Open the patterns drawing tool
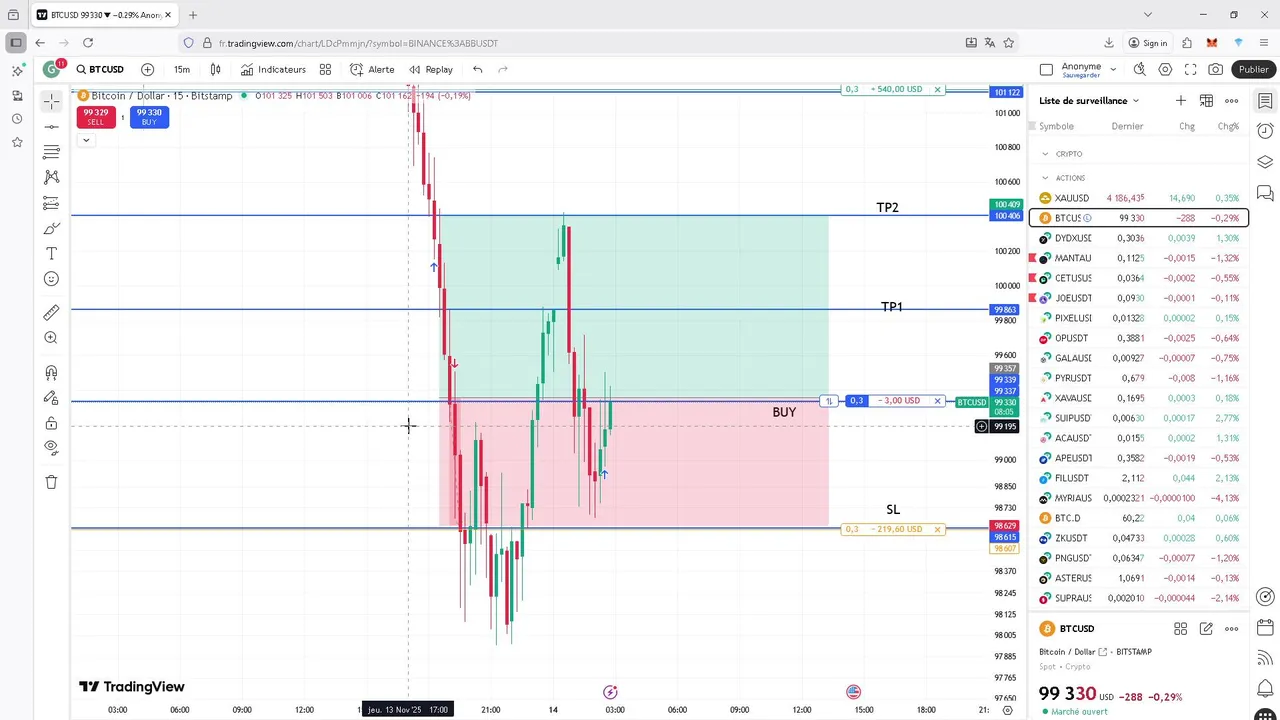This screenshot has height=720, width=1280. pyautogui.click(x=51, y=177)
